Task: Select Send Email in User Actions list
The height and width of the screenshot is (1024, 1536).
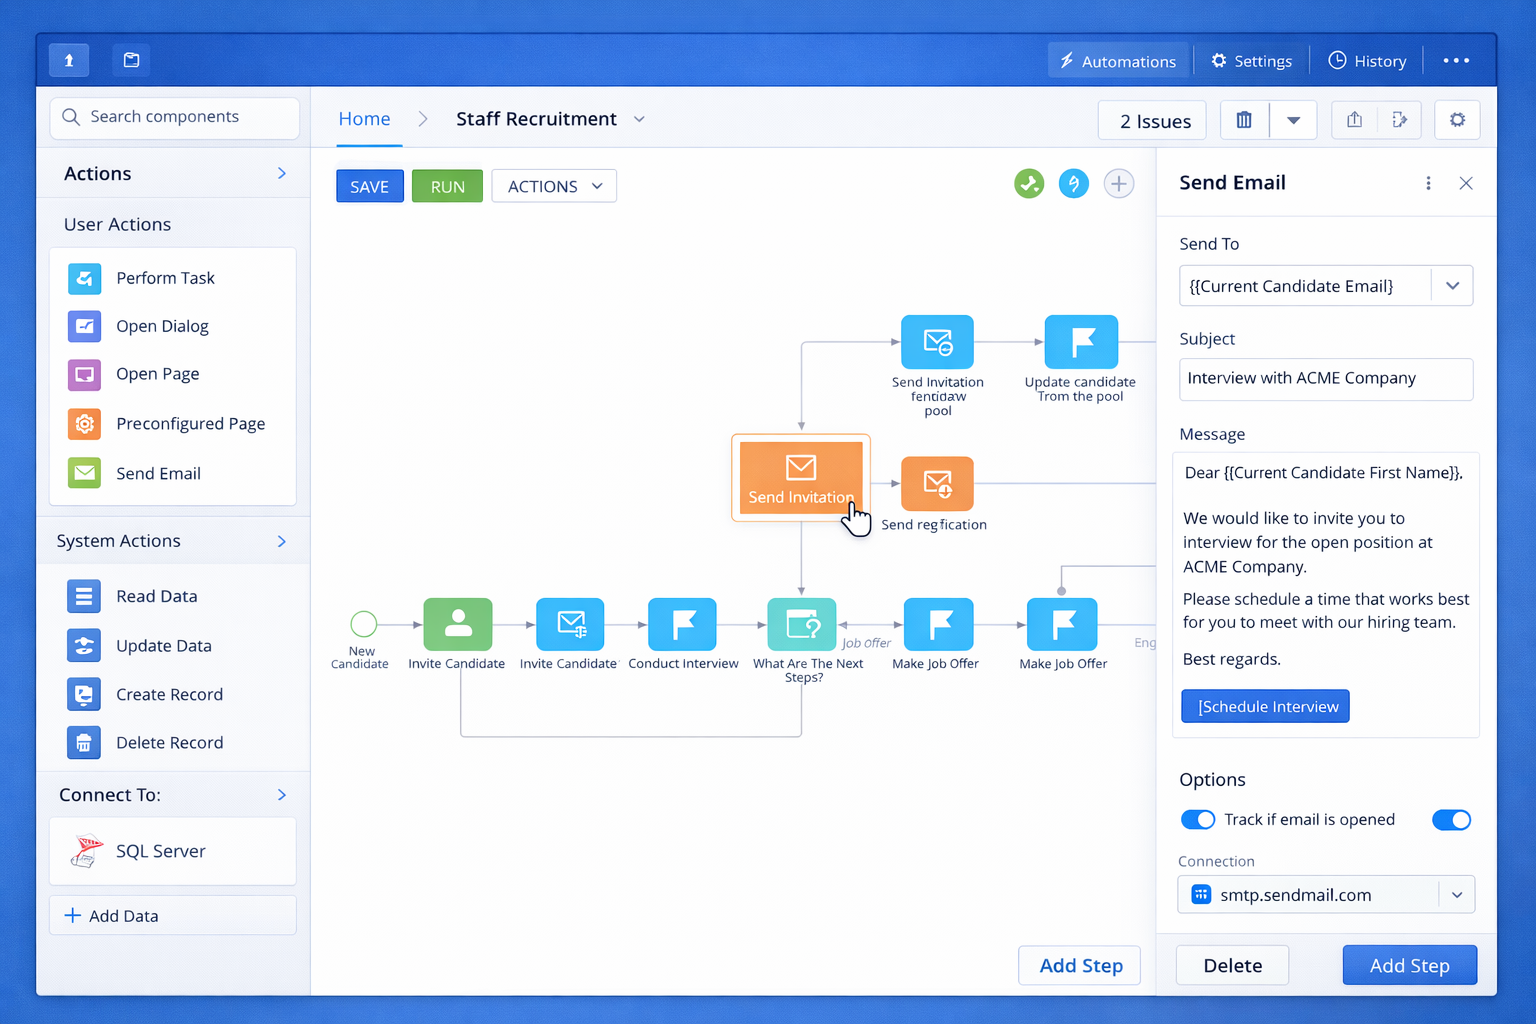Action: 173,473
